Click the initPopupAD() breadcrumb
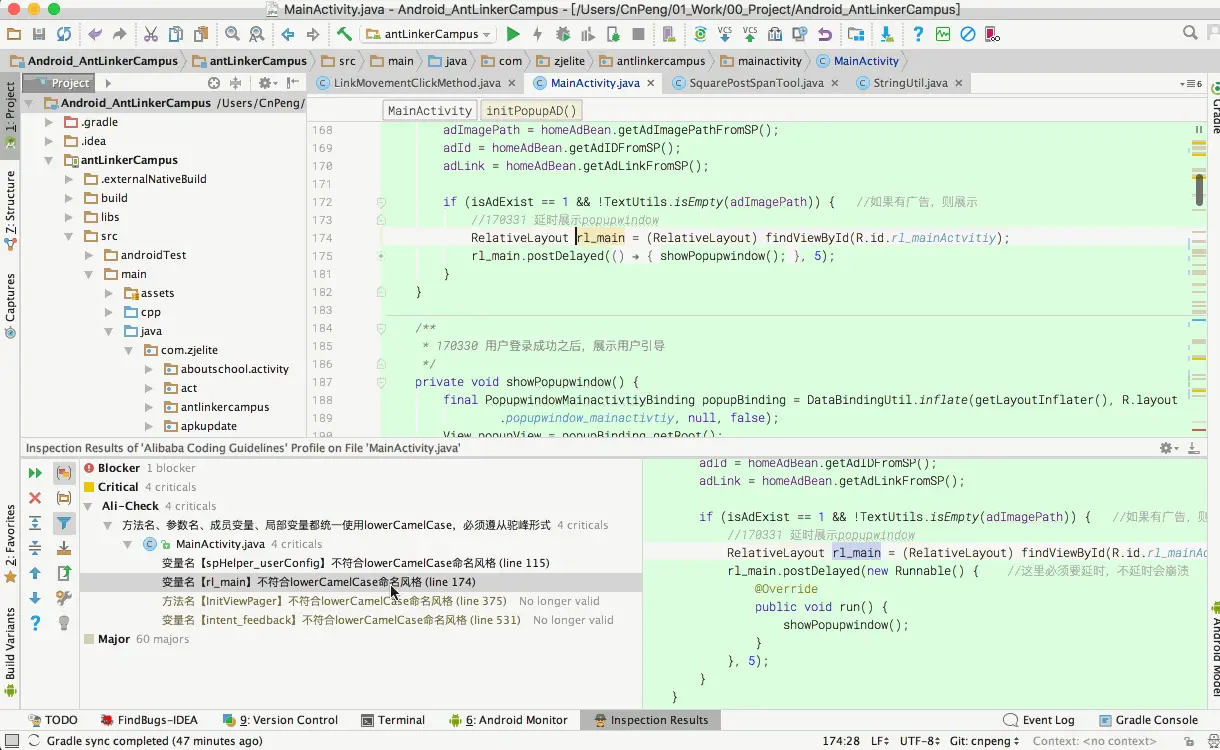This screenshot has height=750, width=1220. coord(531,111)
